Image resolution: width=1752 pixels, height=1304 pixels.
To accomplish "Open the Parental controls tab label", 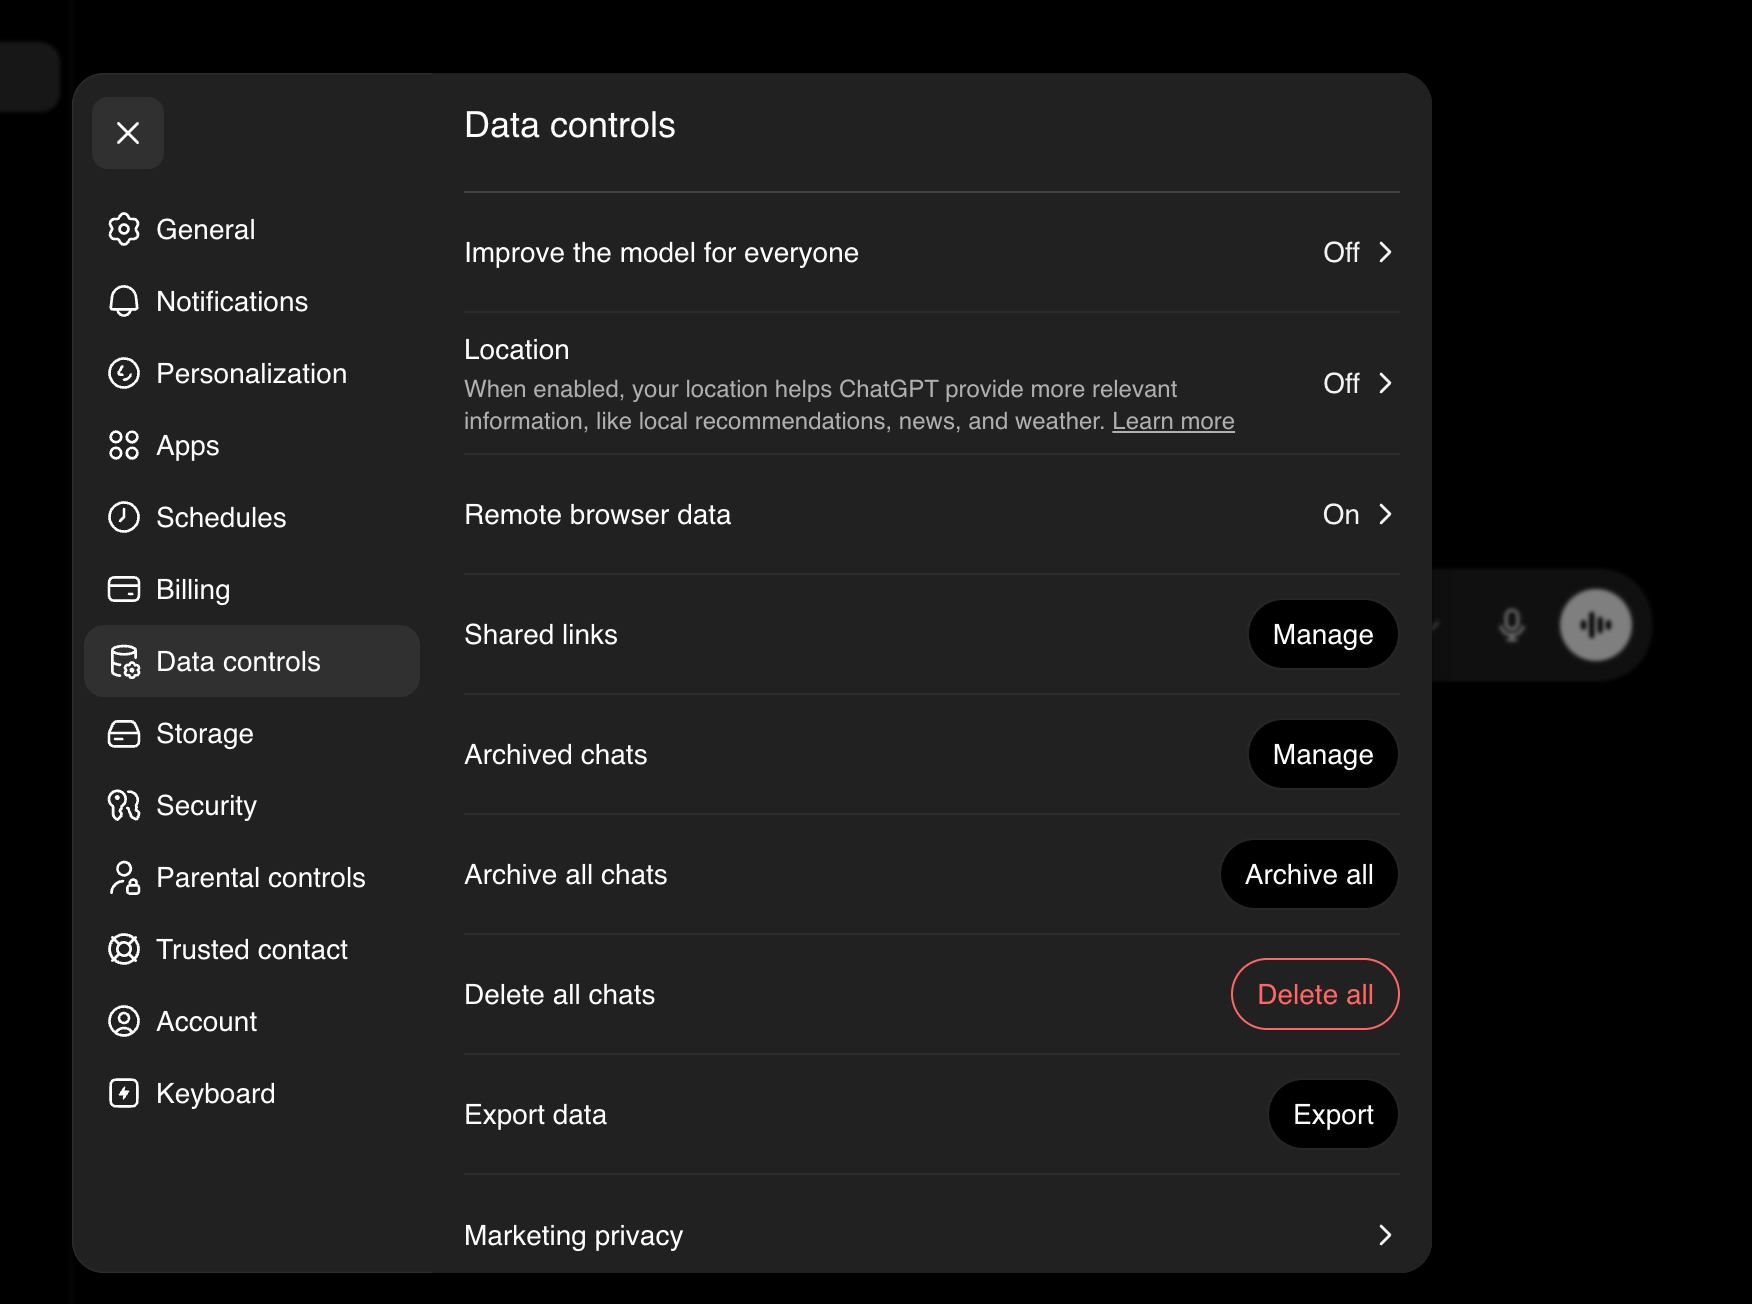I will 261,878.
